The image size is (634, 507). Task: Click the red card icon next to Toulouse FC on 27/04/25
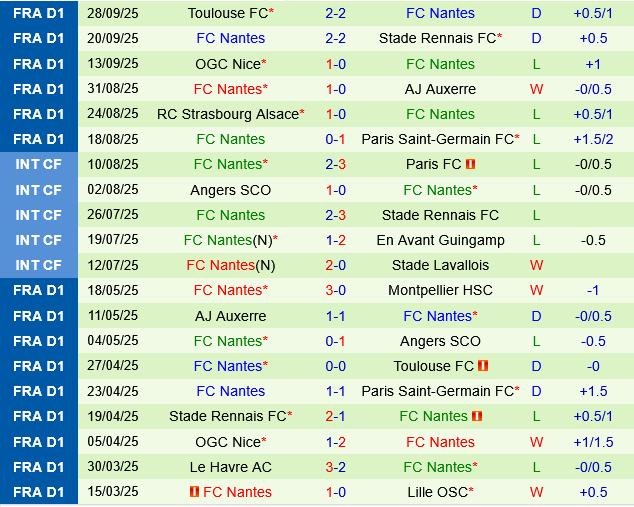[483, 366]
